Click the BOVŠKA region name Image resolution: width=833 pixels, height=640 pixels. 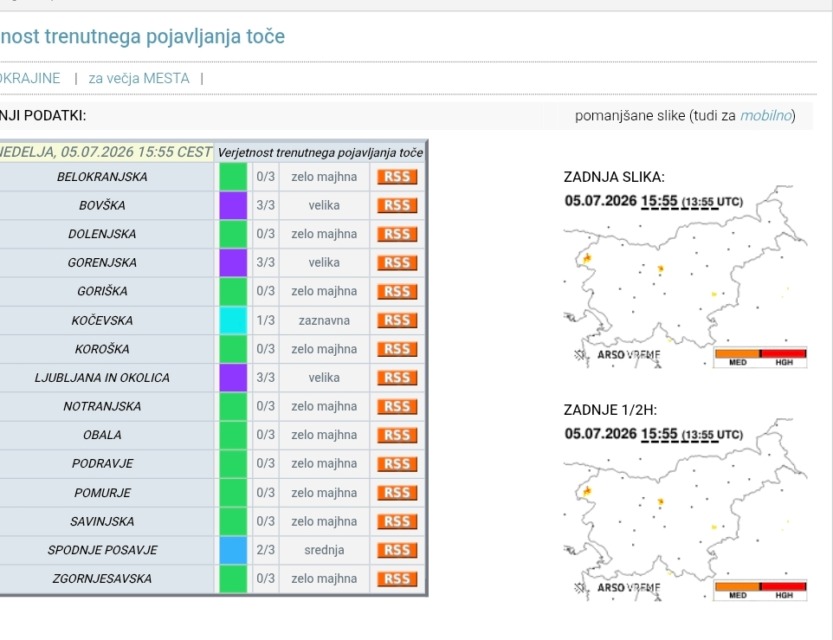click(x=102, y=206)
